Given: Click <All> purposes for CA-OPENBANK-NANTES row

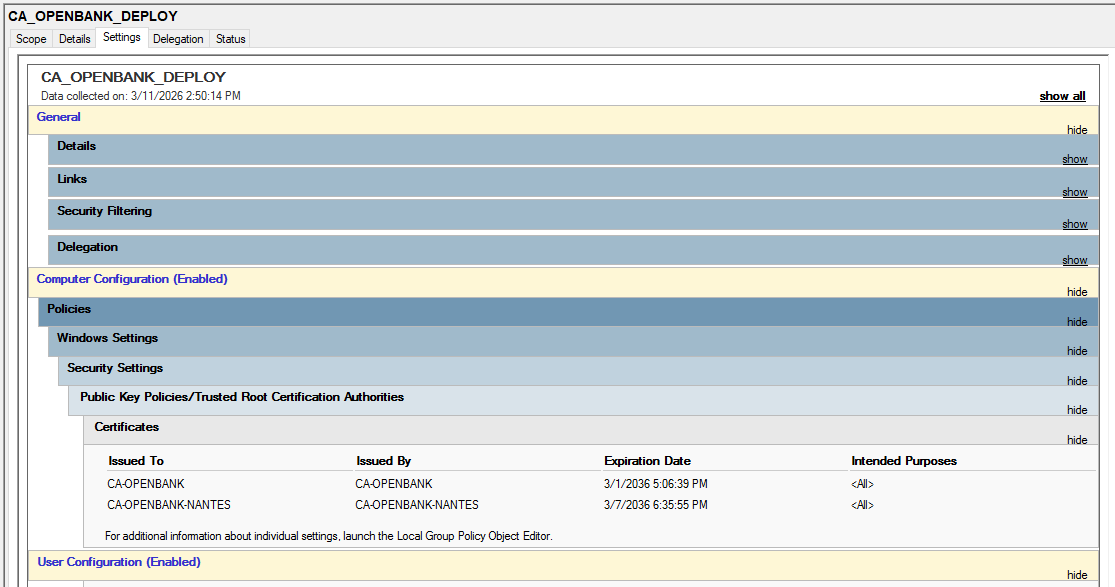Looking at the screenshot, I should [x=862, y=505].
